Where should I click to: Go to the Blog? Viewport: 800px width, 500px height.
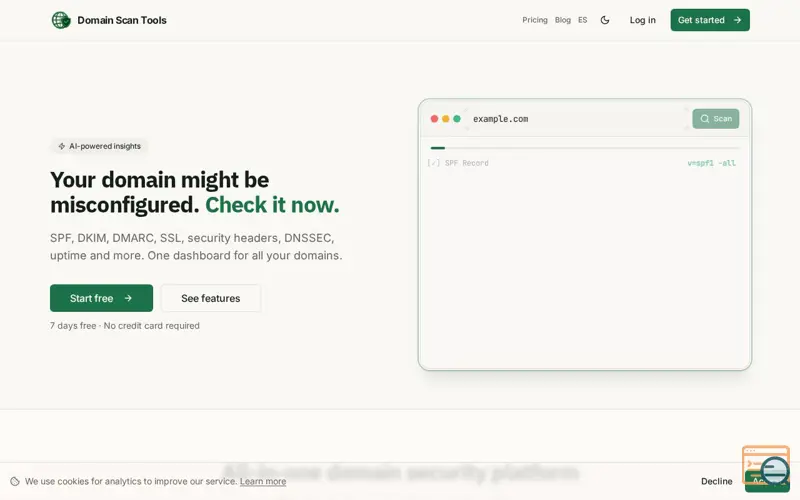[x=563, y=20]
